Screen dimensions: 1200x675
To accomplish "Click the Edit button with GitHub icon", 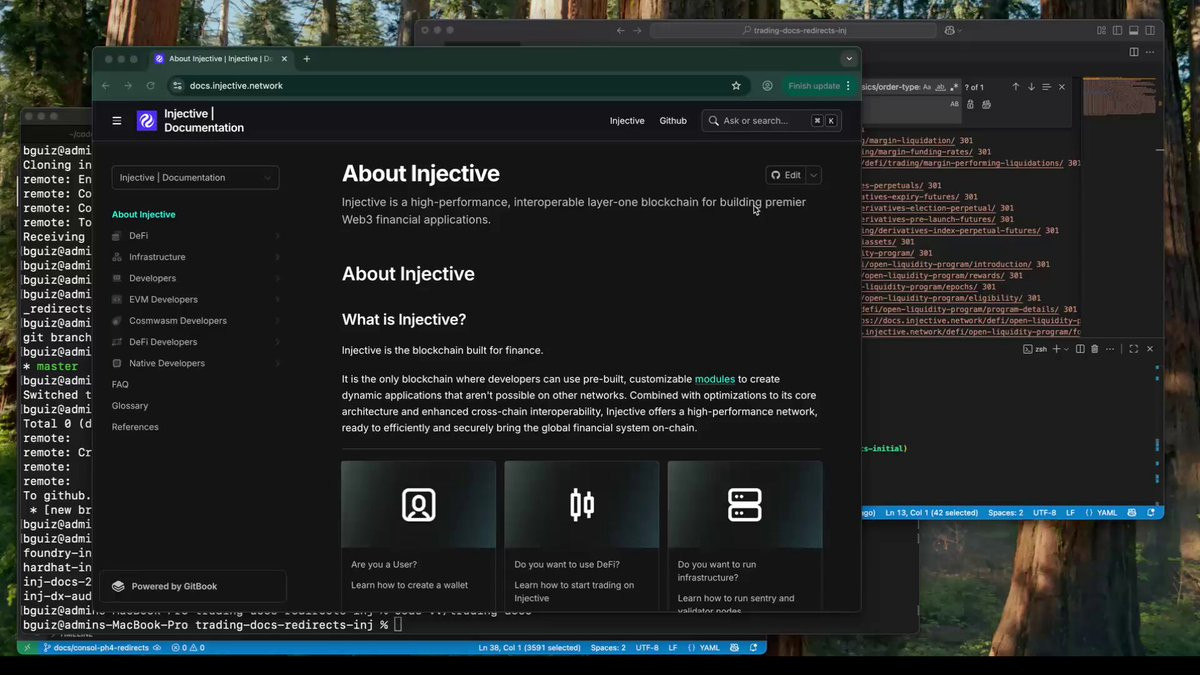I will [786, 175].
